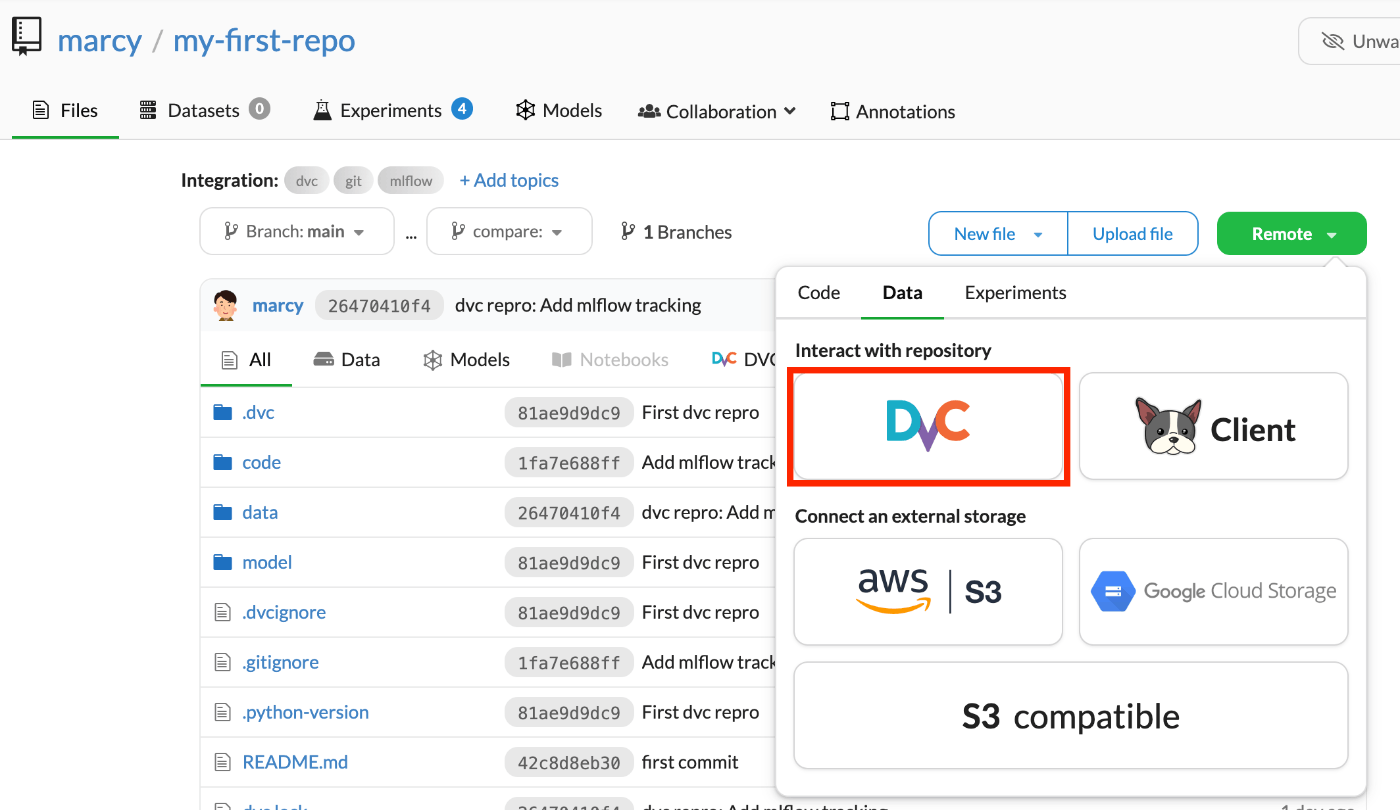Select the Data file filter tab

click(x=347, y=359)
